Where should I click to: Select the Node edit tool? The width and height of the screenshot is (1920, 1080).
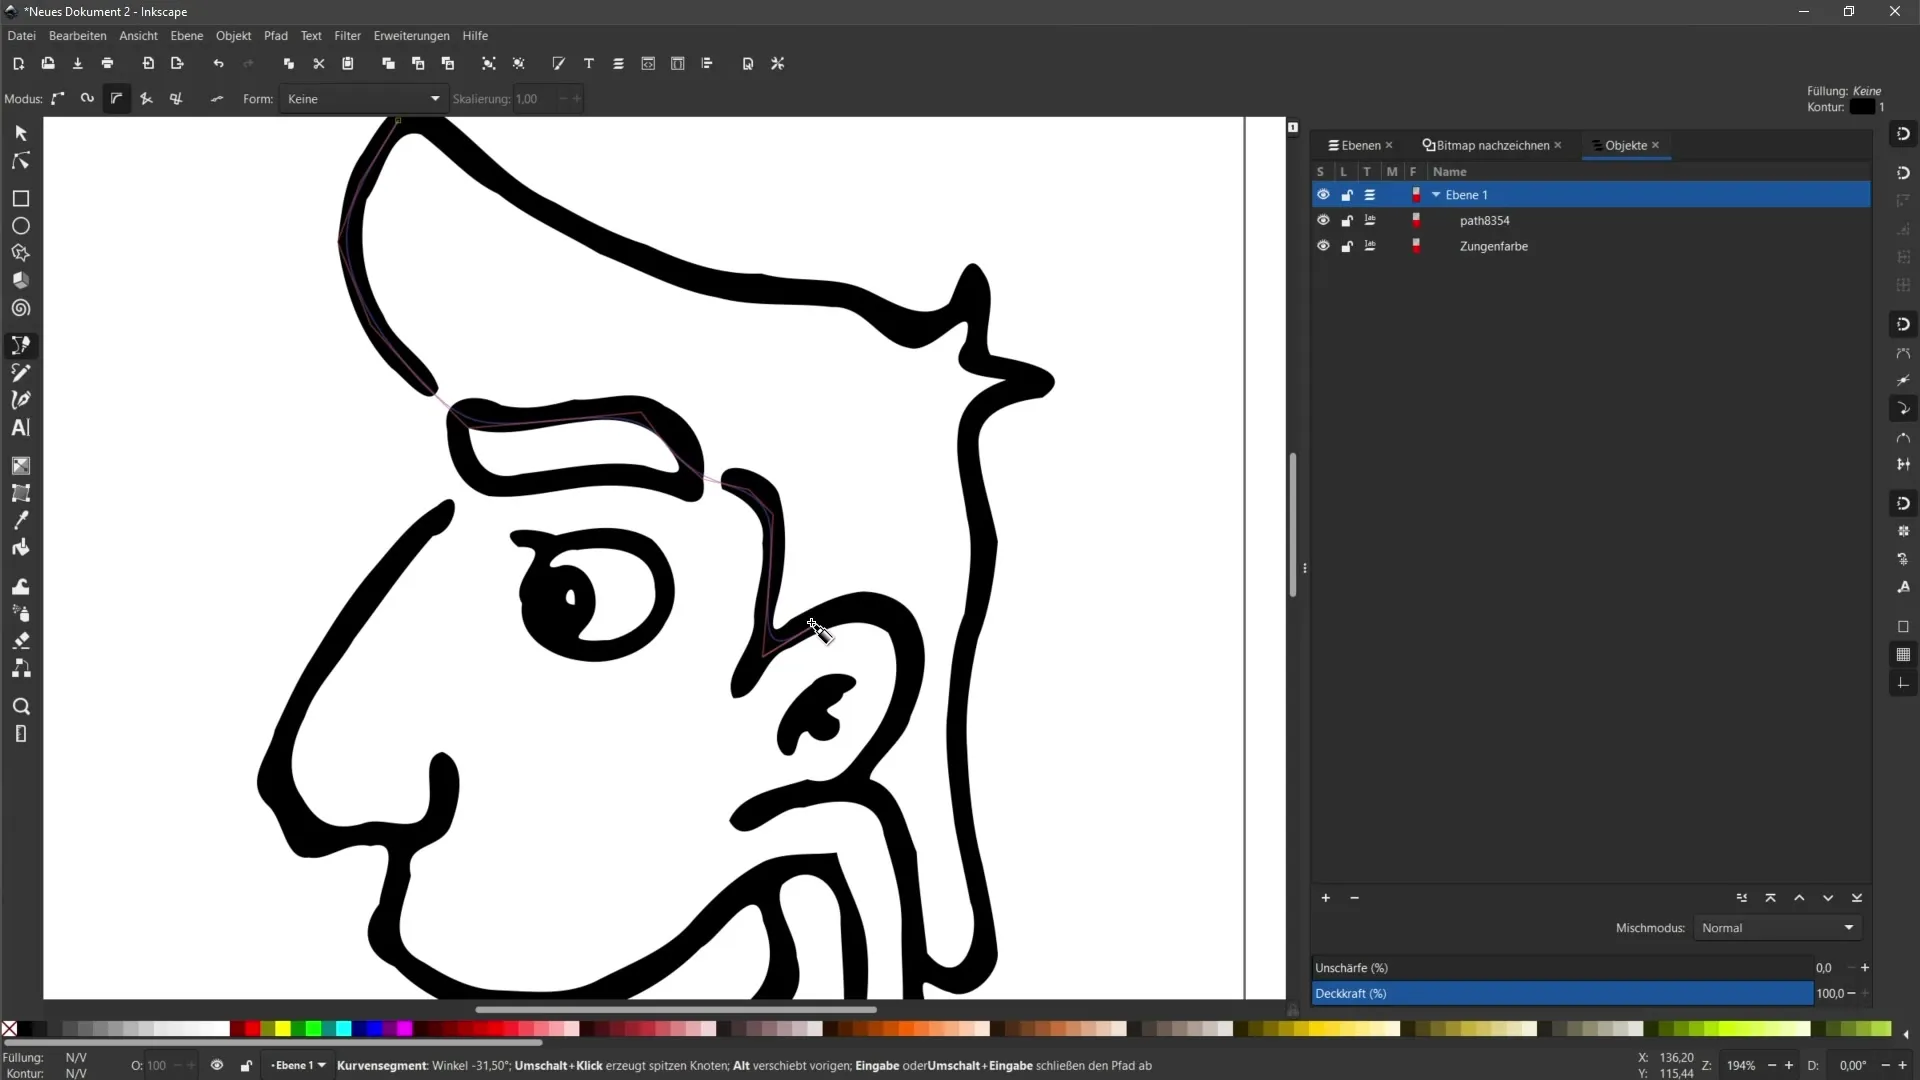(20, 158)
